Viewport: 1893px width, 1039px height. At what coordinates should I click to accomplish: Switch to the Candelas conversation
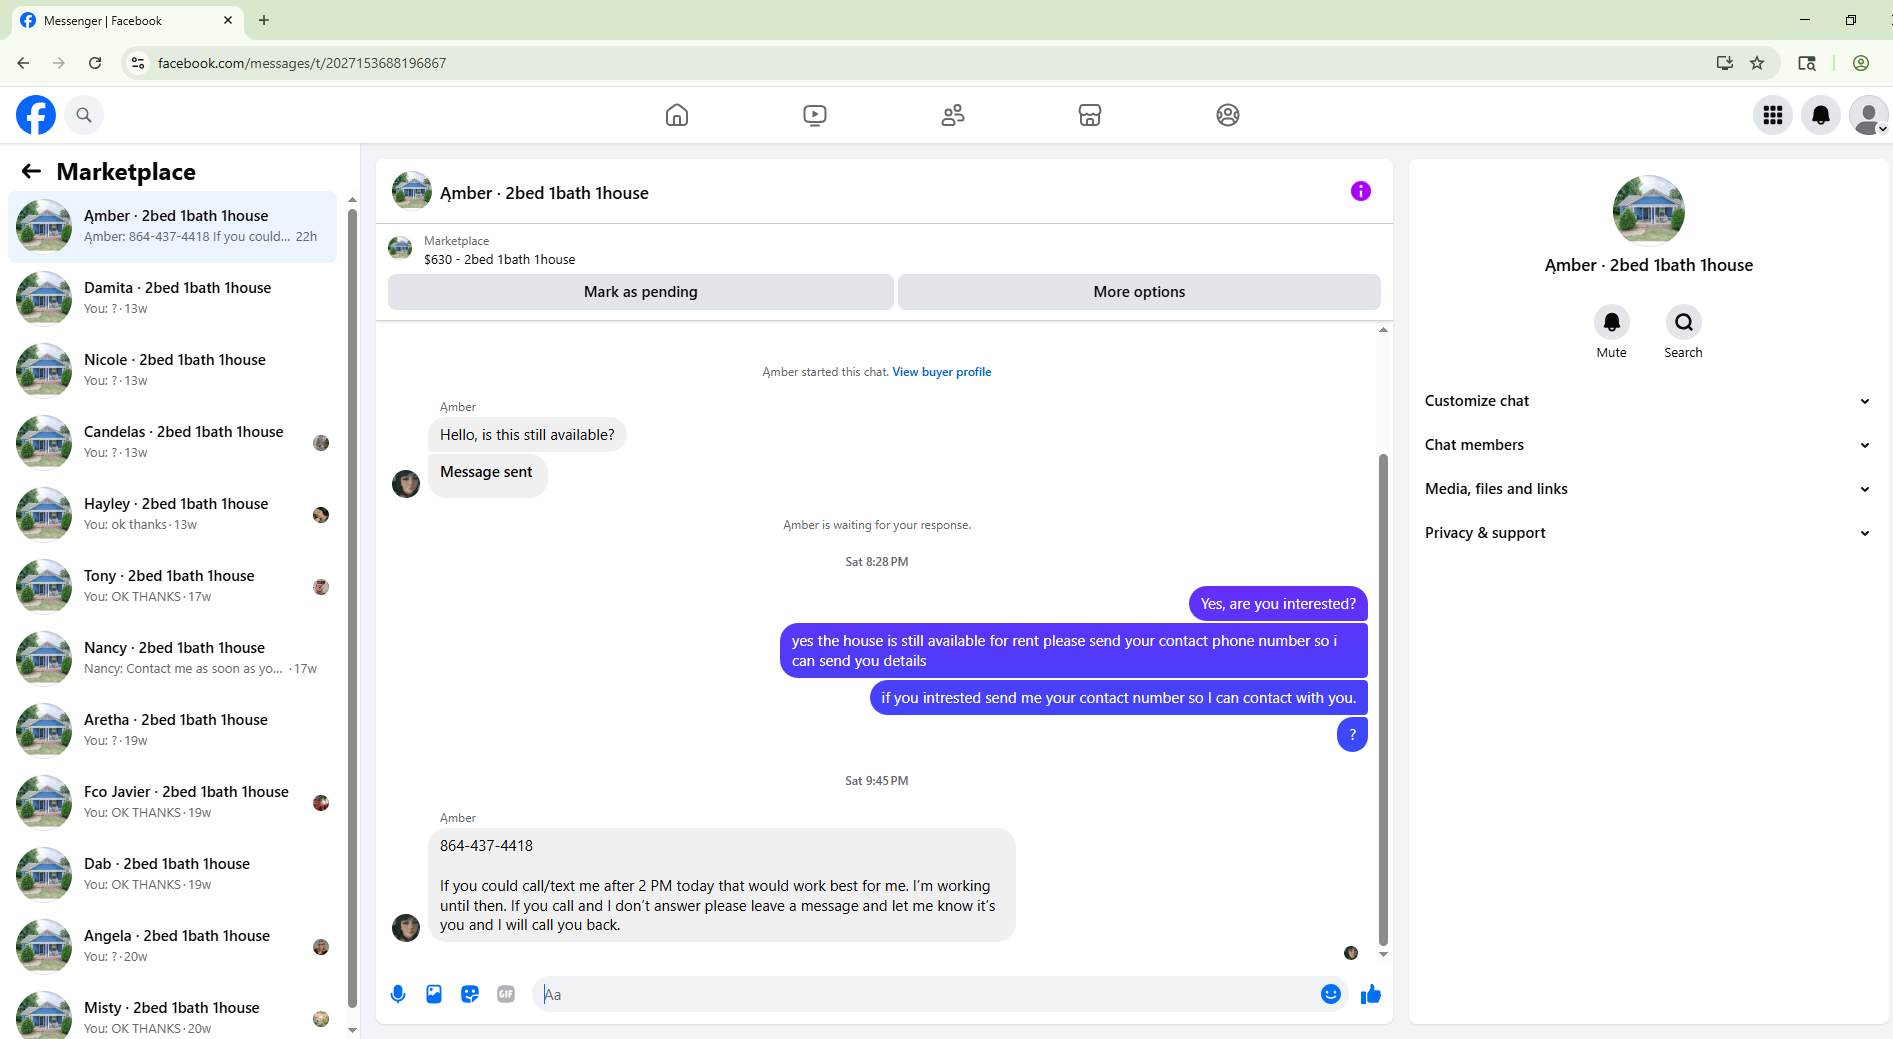[172, 442]
